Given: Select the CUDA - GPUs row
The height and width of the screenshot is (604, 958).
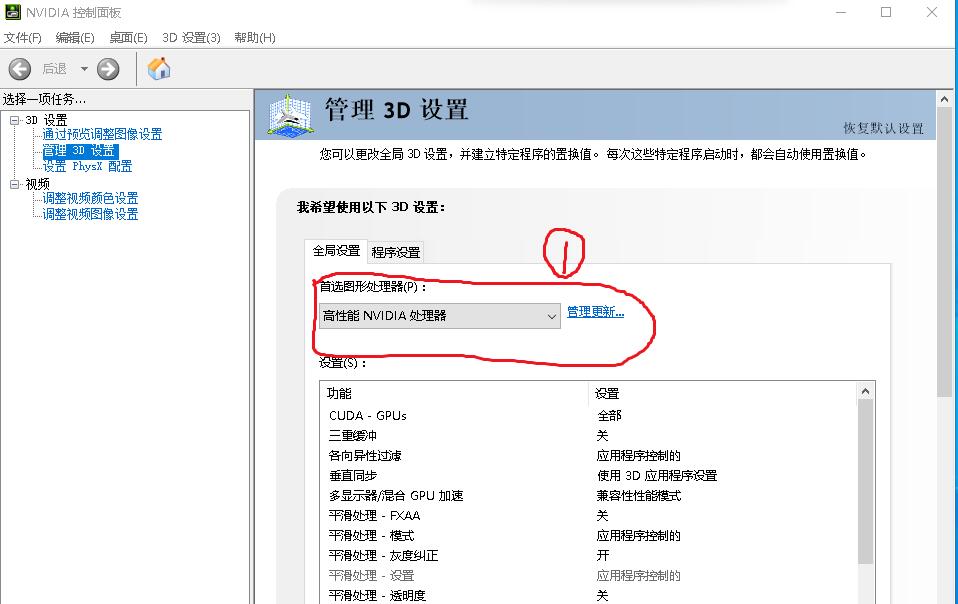Looking at the screenshot, I should click(x=588, y=416).
